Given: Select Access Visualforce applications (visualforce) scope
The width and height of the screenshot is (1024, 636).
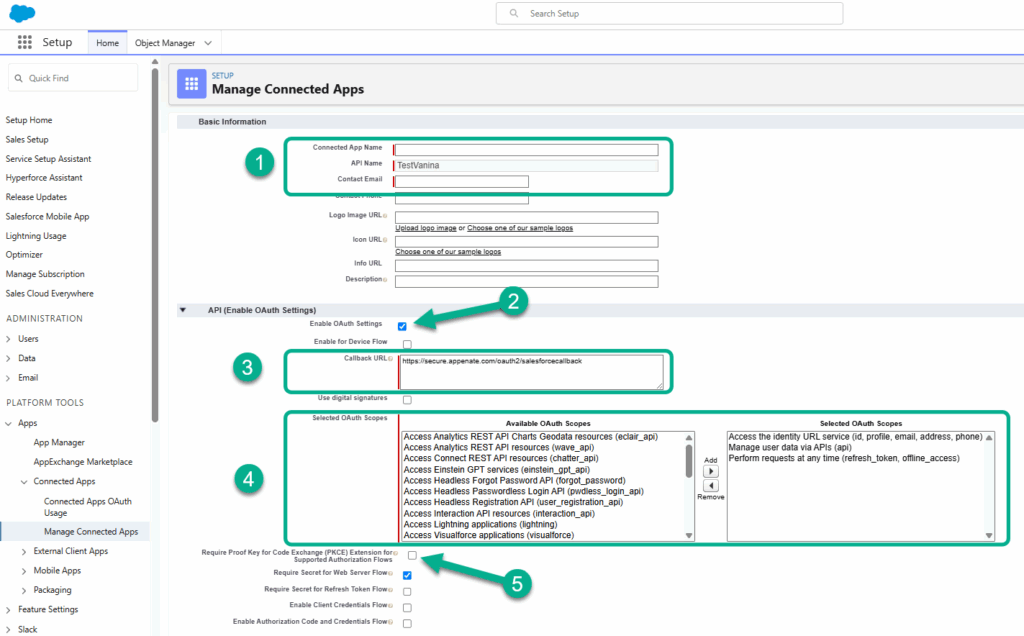Looking at the screenshot, I should coord(488,535).
